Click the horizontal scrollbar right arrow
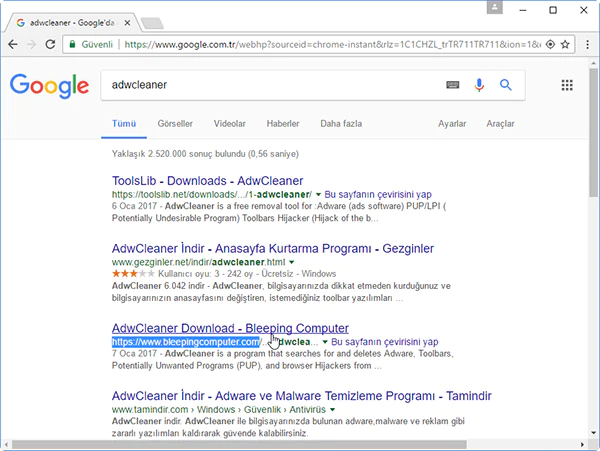This screenshot has width=600, height=451. pyautogui.click(x=582, y=444)
